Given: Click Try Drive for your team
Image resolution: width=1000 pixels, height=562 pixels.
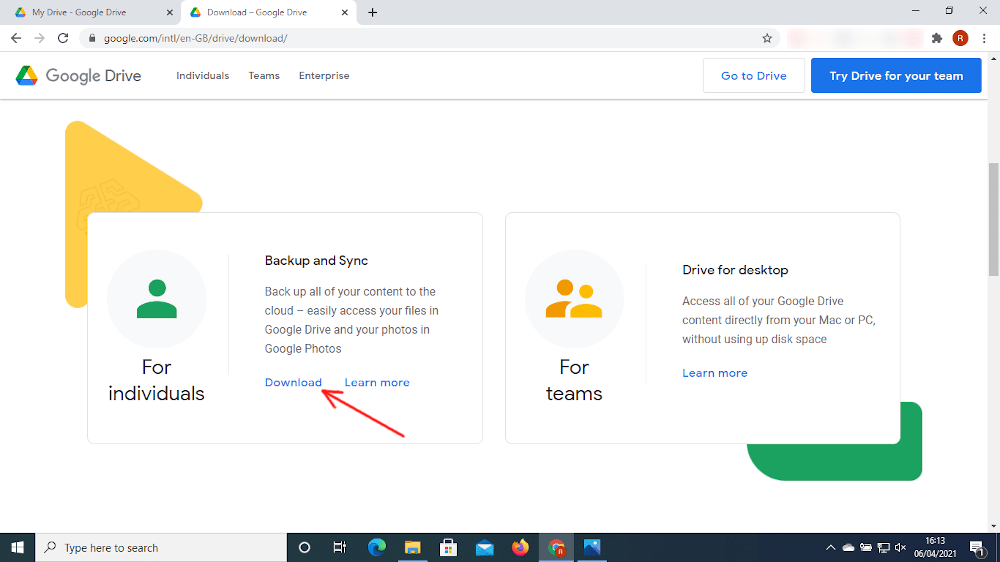Looking at the screenshot, I should 896,75.
